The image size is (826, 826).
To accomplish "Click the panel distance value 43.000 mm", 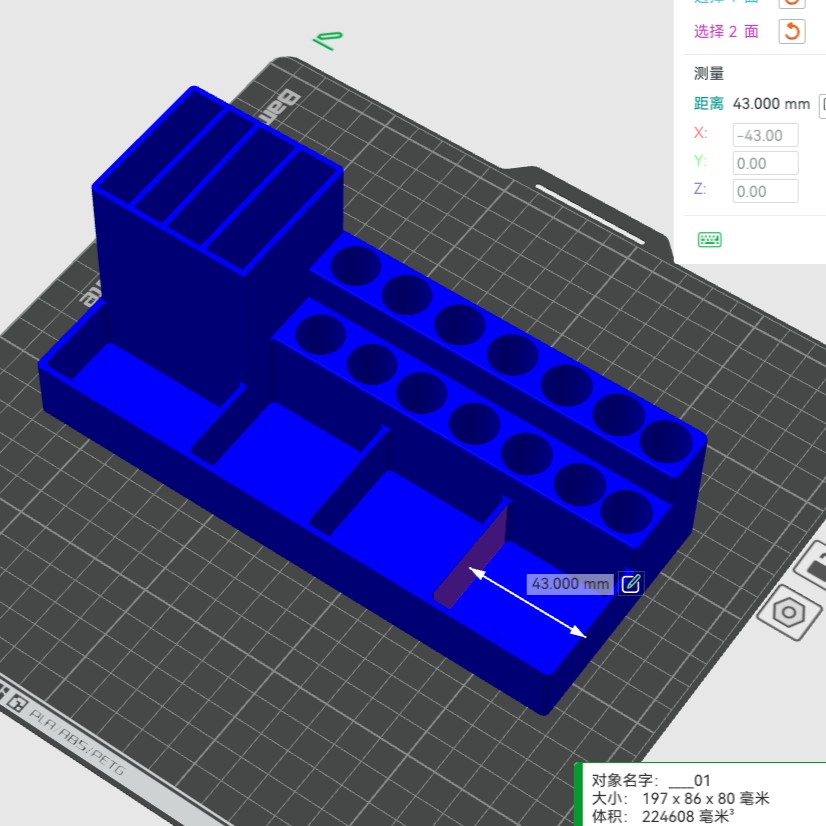I will [x=771, y=104].
